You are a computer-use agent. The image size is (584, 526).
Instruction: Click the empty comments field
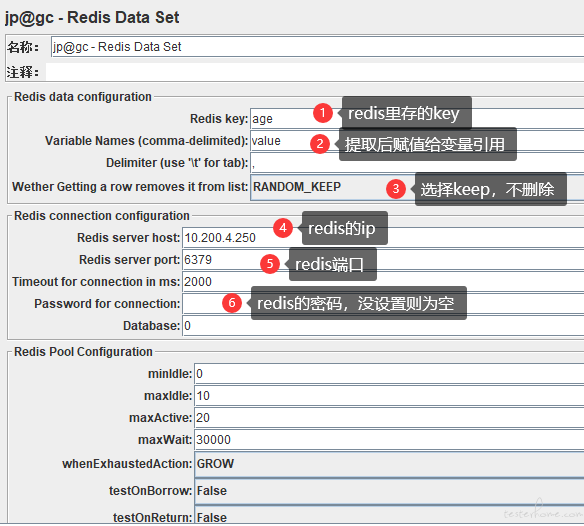(315, 72)
